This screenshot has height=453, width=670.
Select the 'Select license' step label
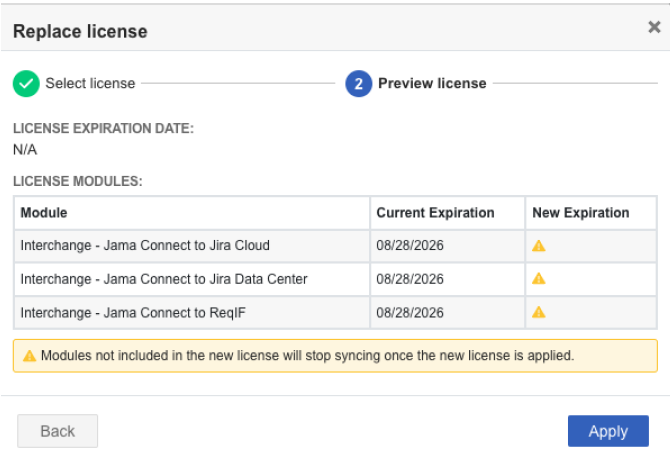(x=90, y=83)
